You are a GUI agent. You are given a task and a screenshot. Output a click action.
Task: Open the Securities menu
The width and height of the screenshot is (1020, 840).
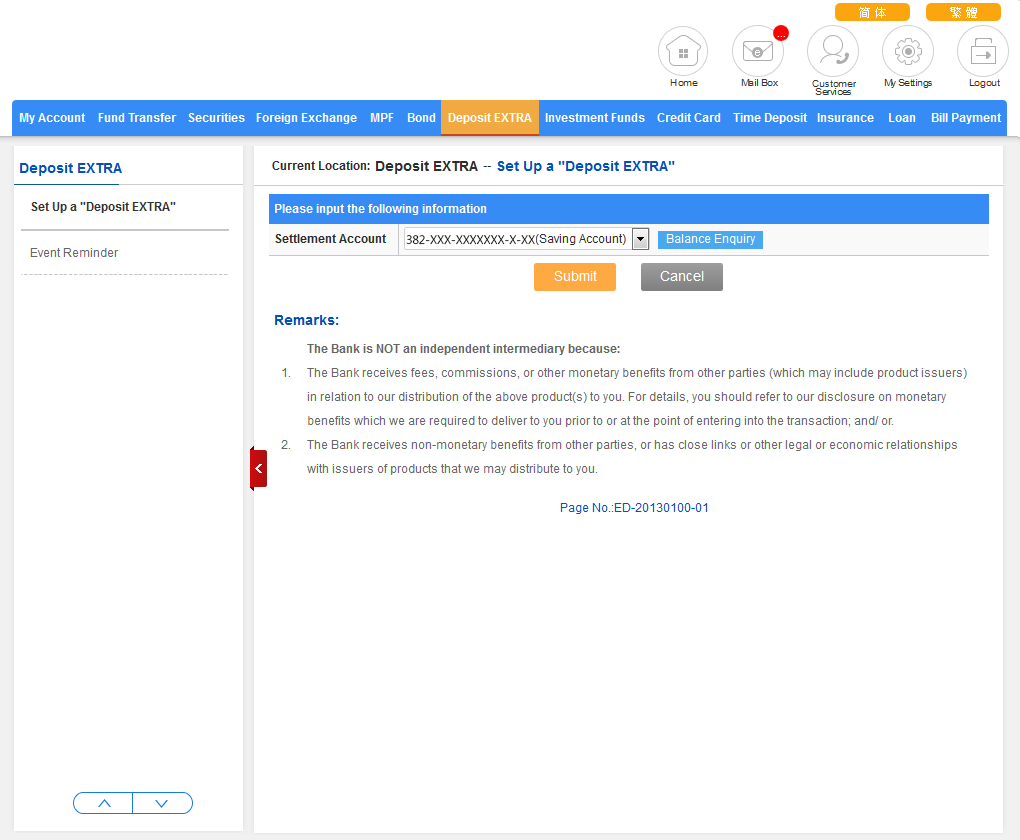(x=216, y=118)
